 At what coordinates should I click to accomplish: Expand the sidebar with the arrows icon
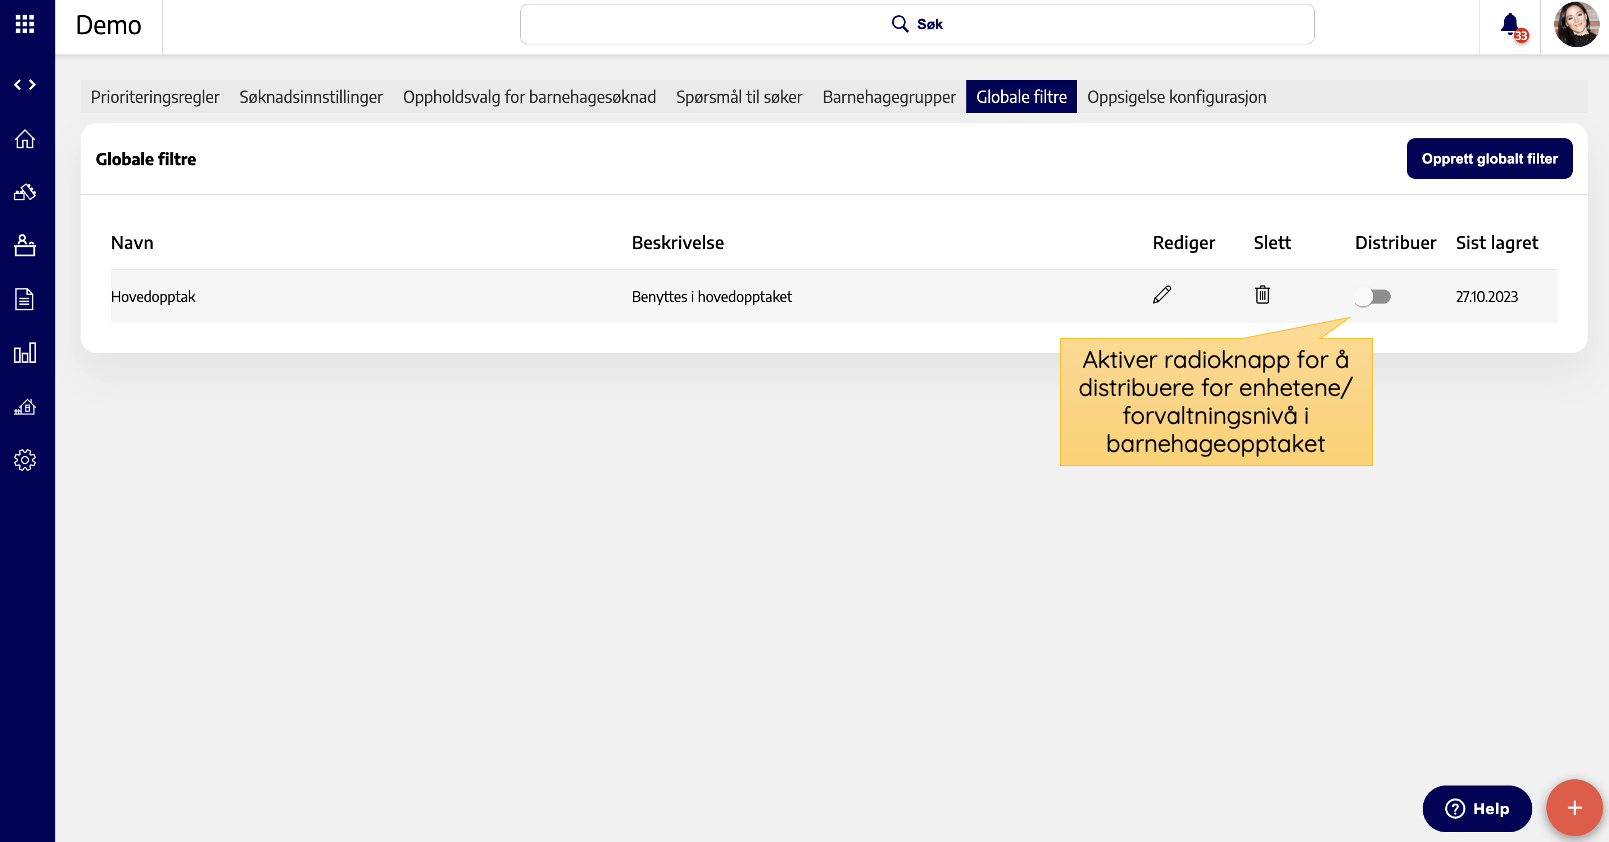click(x=25, y=85)
